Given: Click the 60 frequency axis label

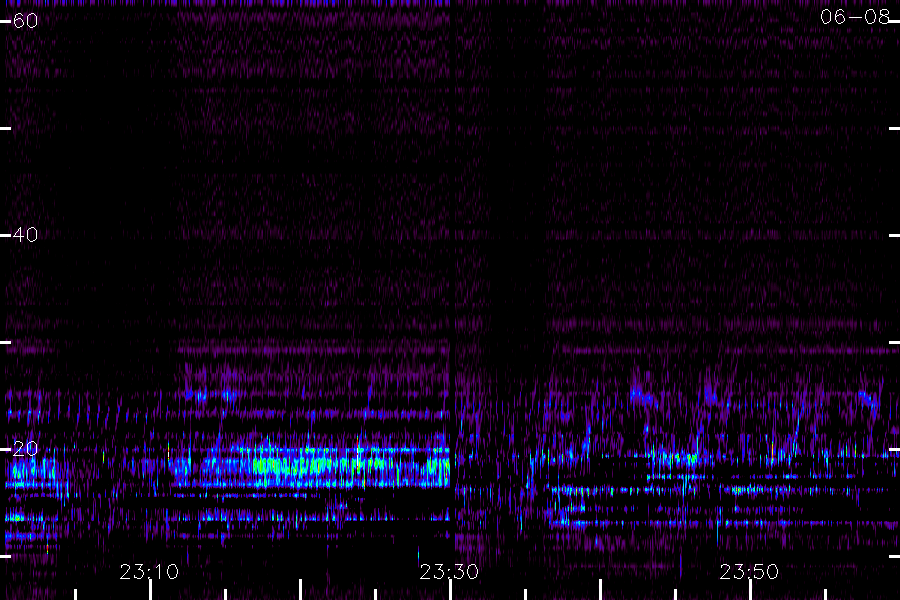Looking at the screenshot, I should (x=25, y=21).
